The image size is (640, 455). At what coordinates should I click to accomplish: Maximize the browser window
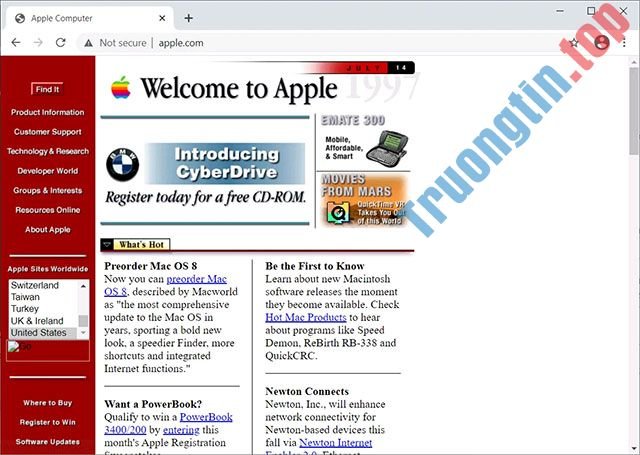coord(591,11)
